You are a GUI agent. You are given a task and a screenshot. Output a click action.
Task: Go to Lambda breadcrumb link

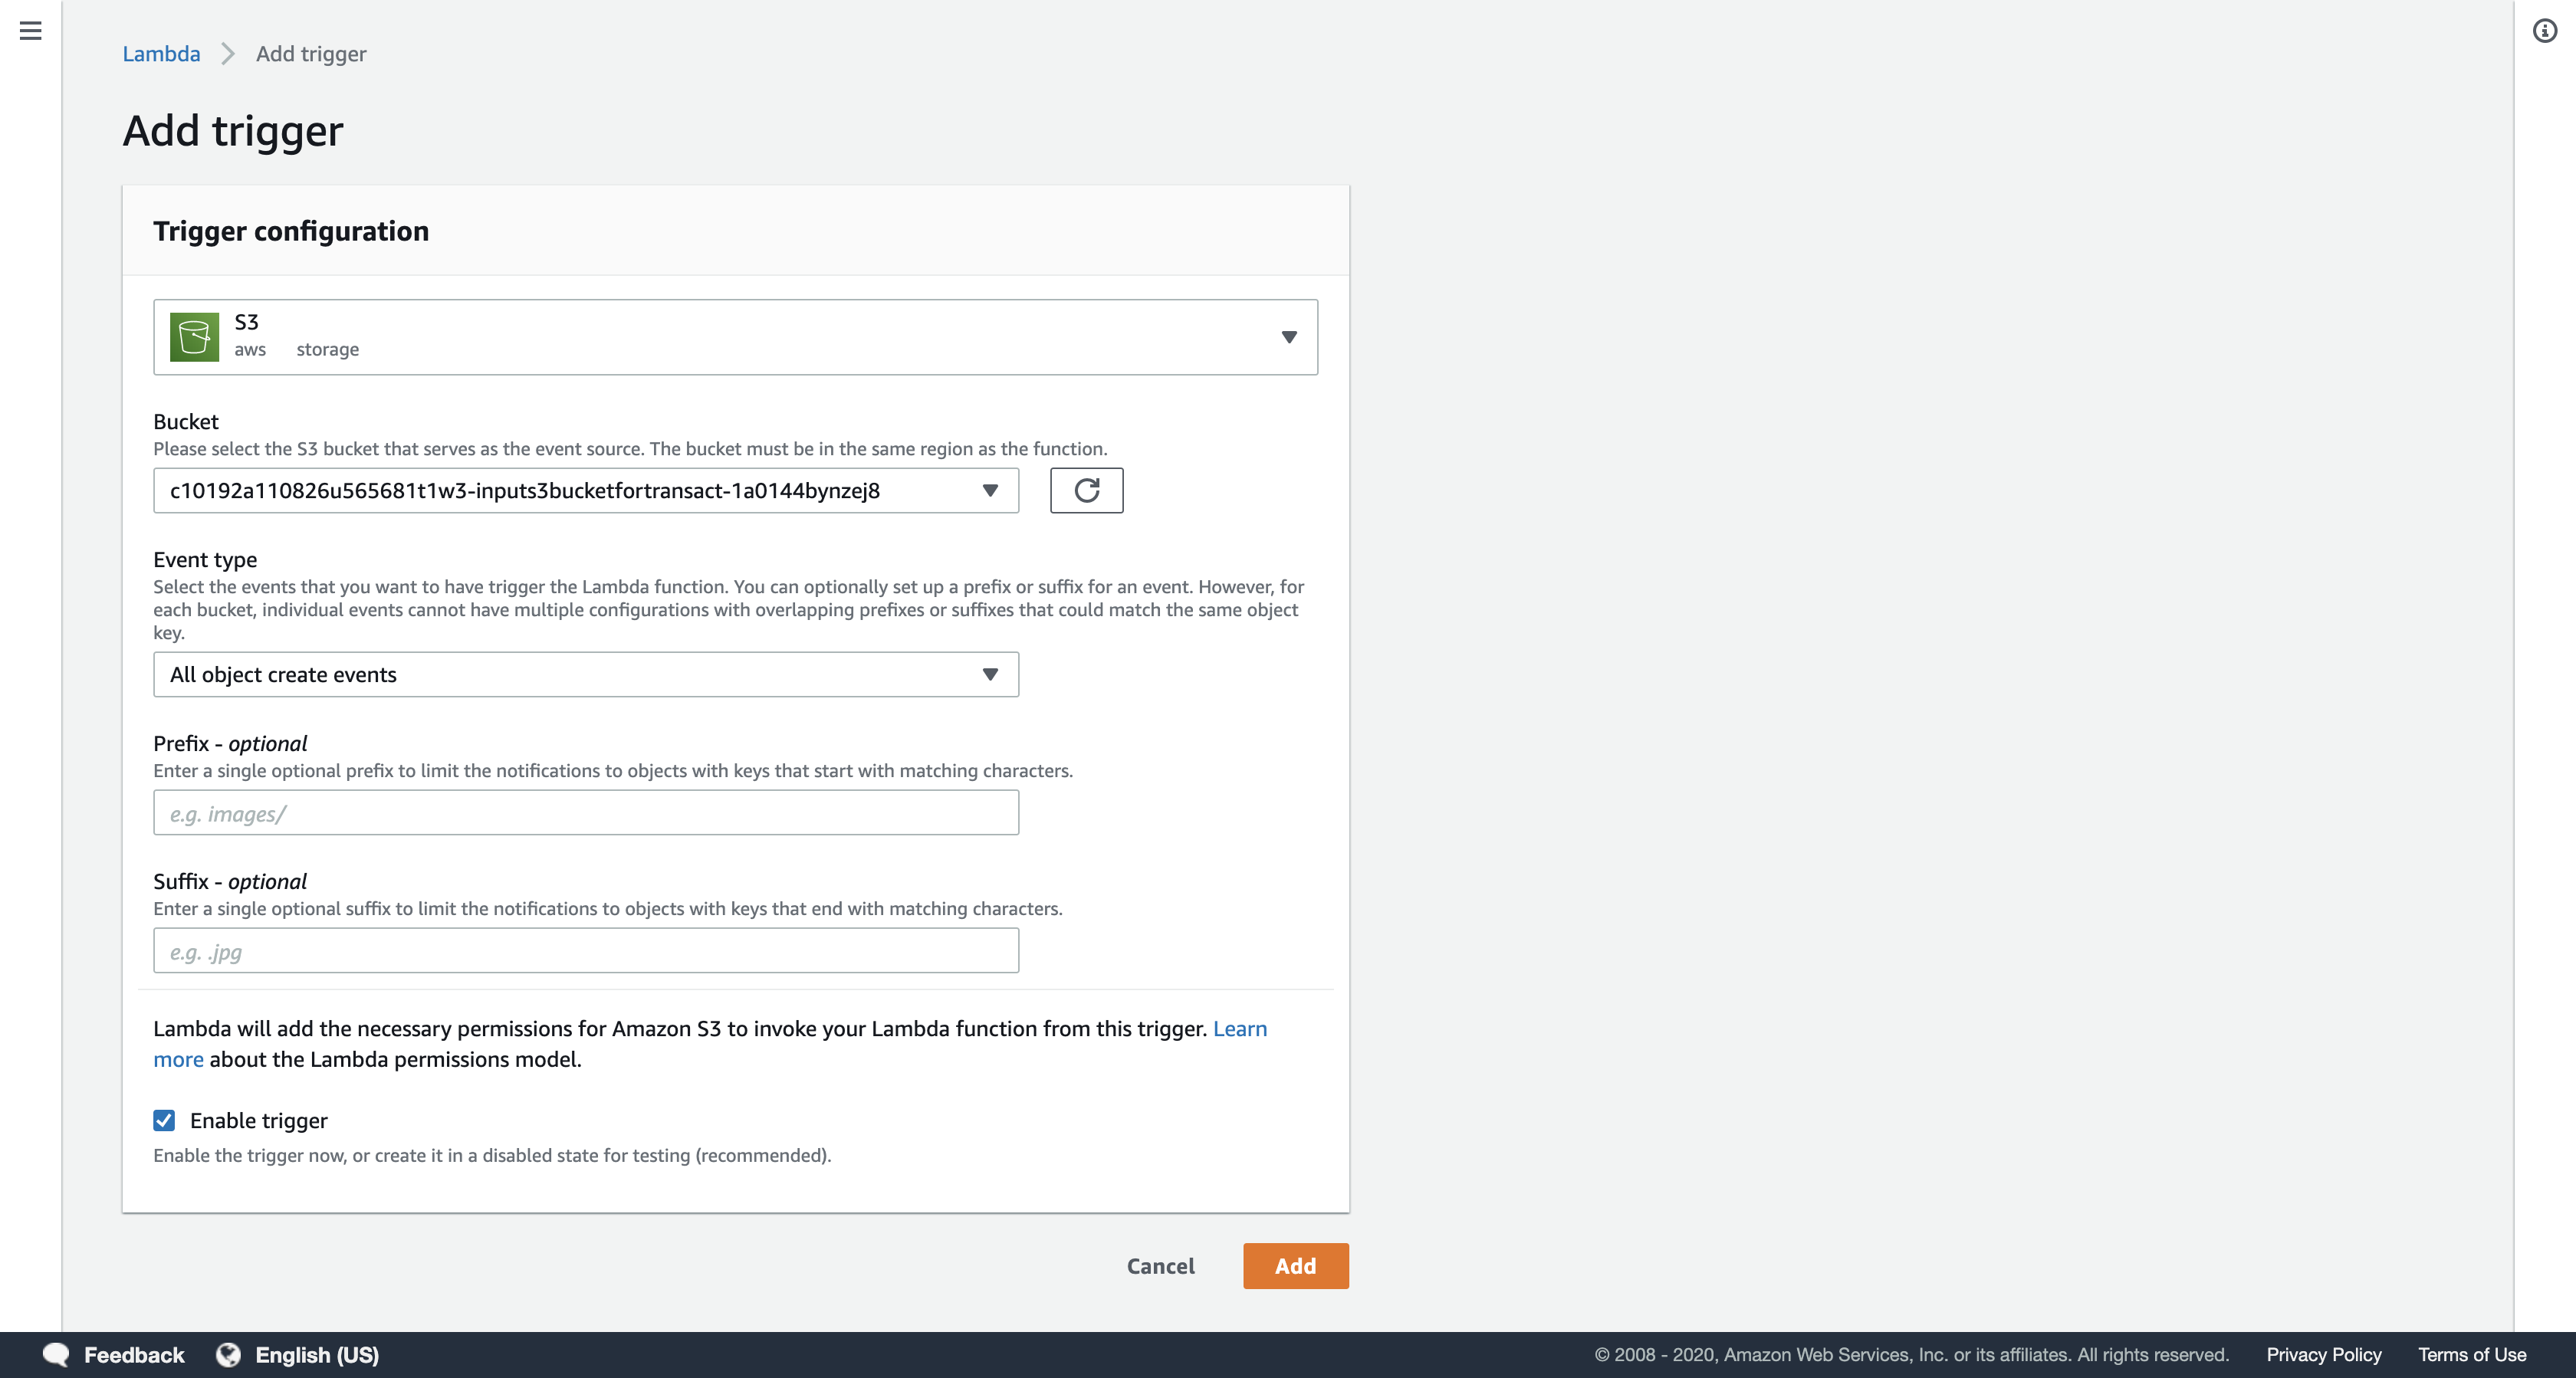pyautogui.click(x=161, y=54)
